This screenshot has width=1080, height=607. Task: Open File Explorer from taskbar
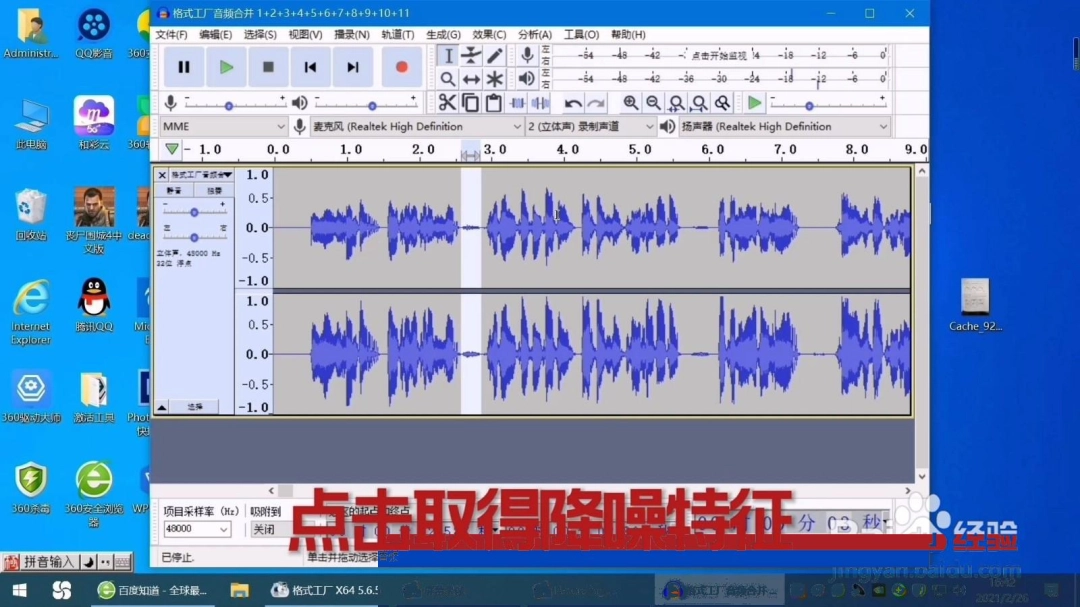(239, 590)
